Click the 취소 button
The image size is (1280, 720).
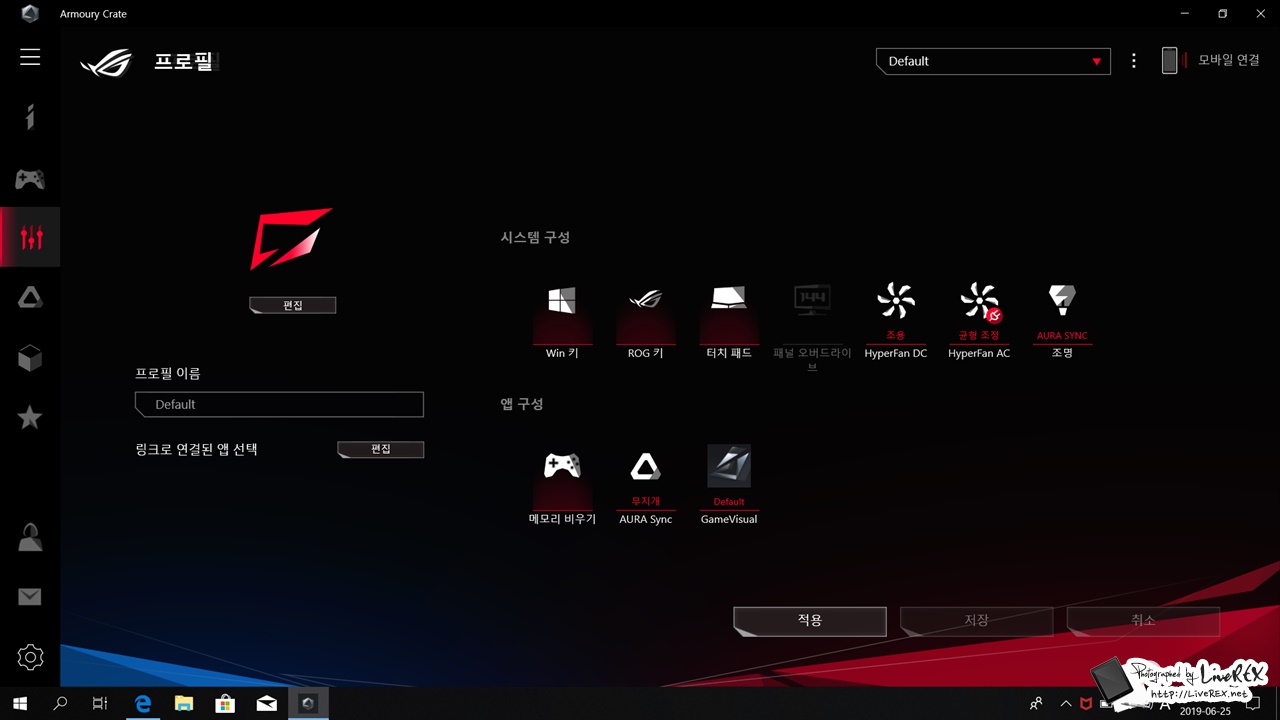[1143, 621]
